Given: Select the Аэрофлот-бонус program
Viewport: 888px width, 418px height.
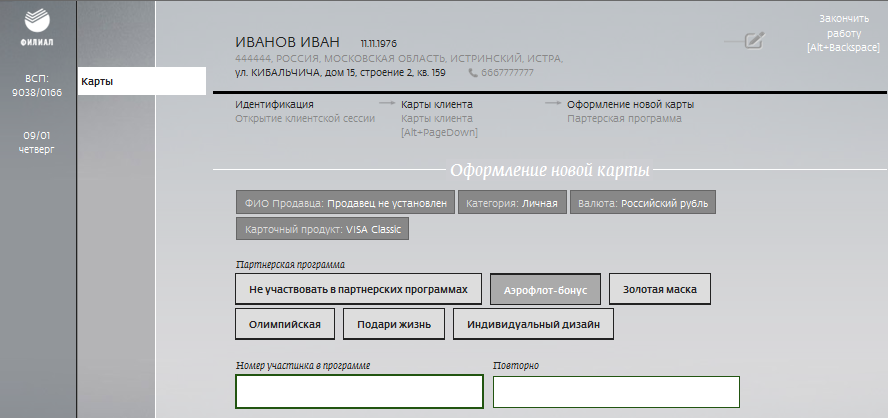Looking at the screenshot, I should [x=545, y=289].
